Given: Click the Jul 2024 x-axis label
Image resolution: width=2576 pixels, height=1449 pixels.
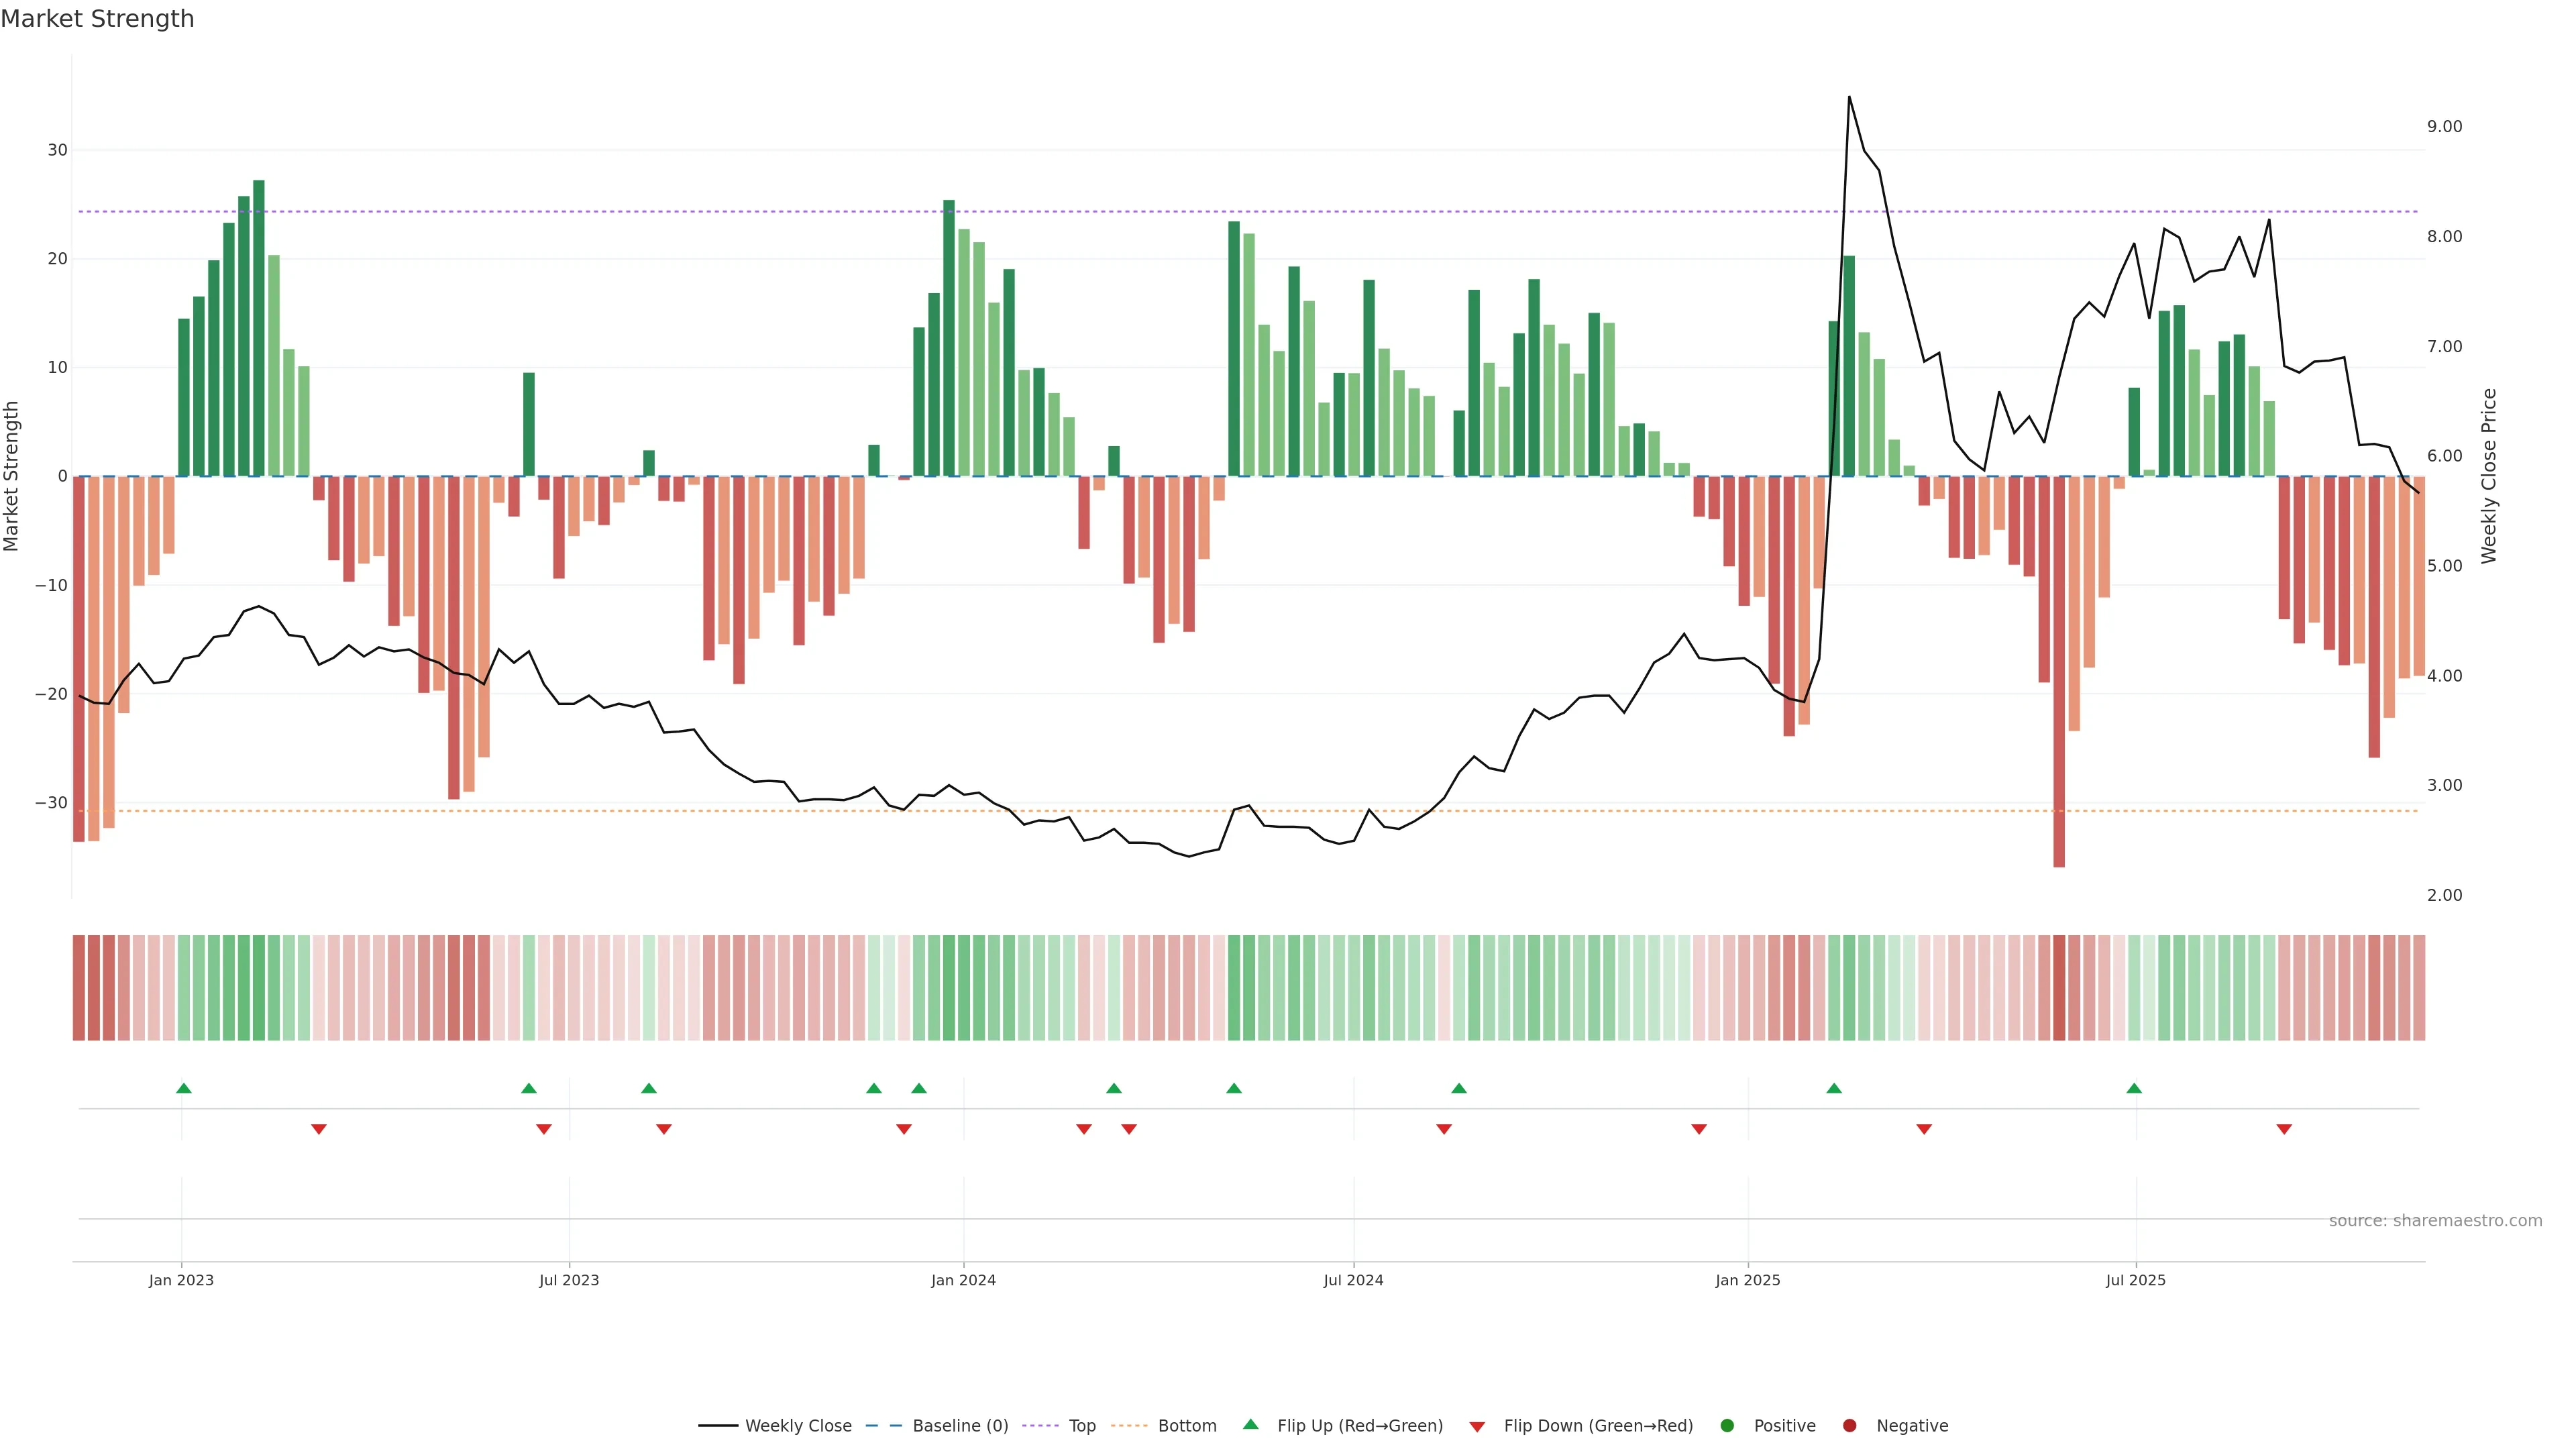Looking at the screenshot, I should (x=1353, y=1280).
